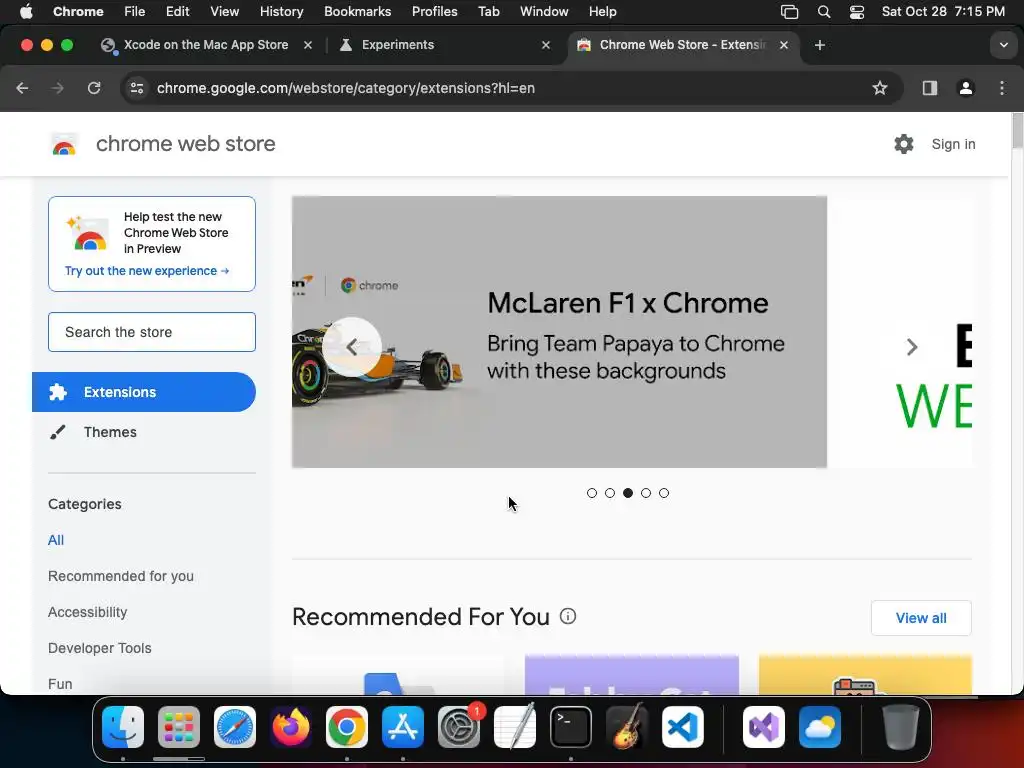The height and width of the screenshot is (768, 1024).
Task: Select Themes in the sidebar
Action: click(x=110, y=432)
